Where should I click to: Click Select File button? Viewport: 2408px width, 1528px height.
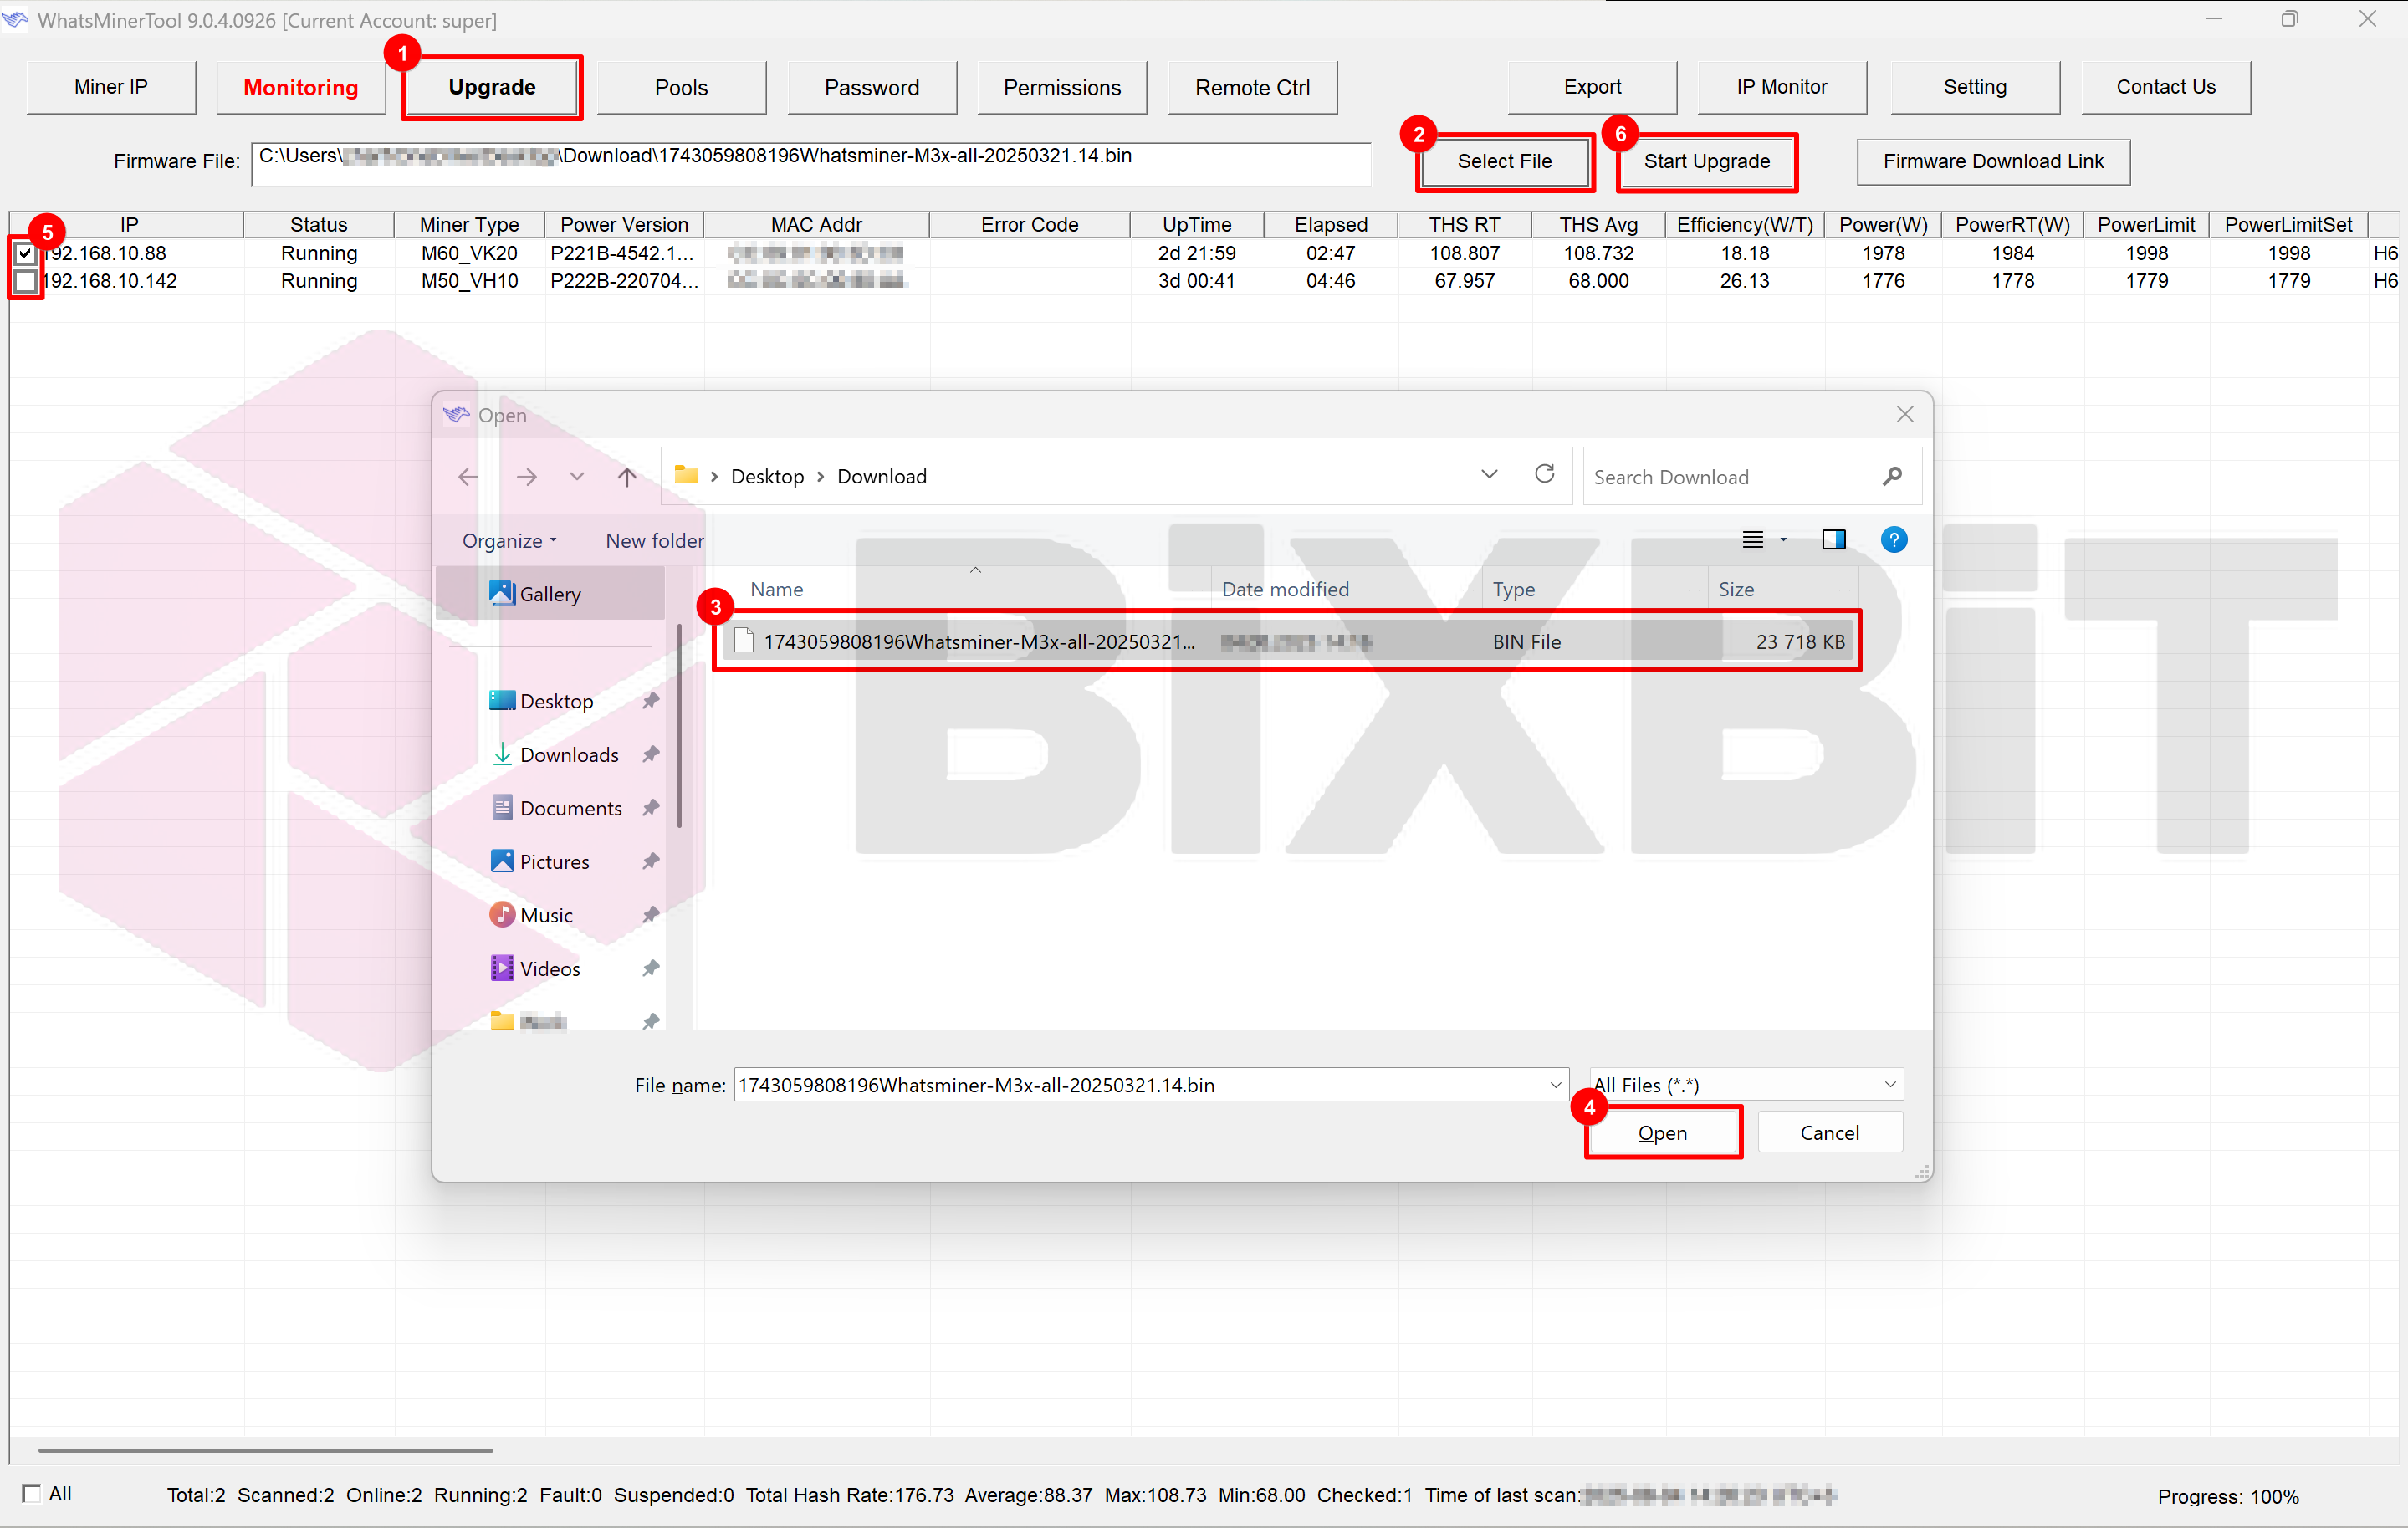coord(1505,162)
